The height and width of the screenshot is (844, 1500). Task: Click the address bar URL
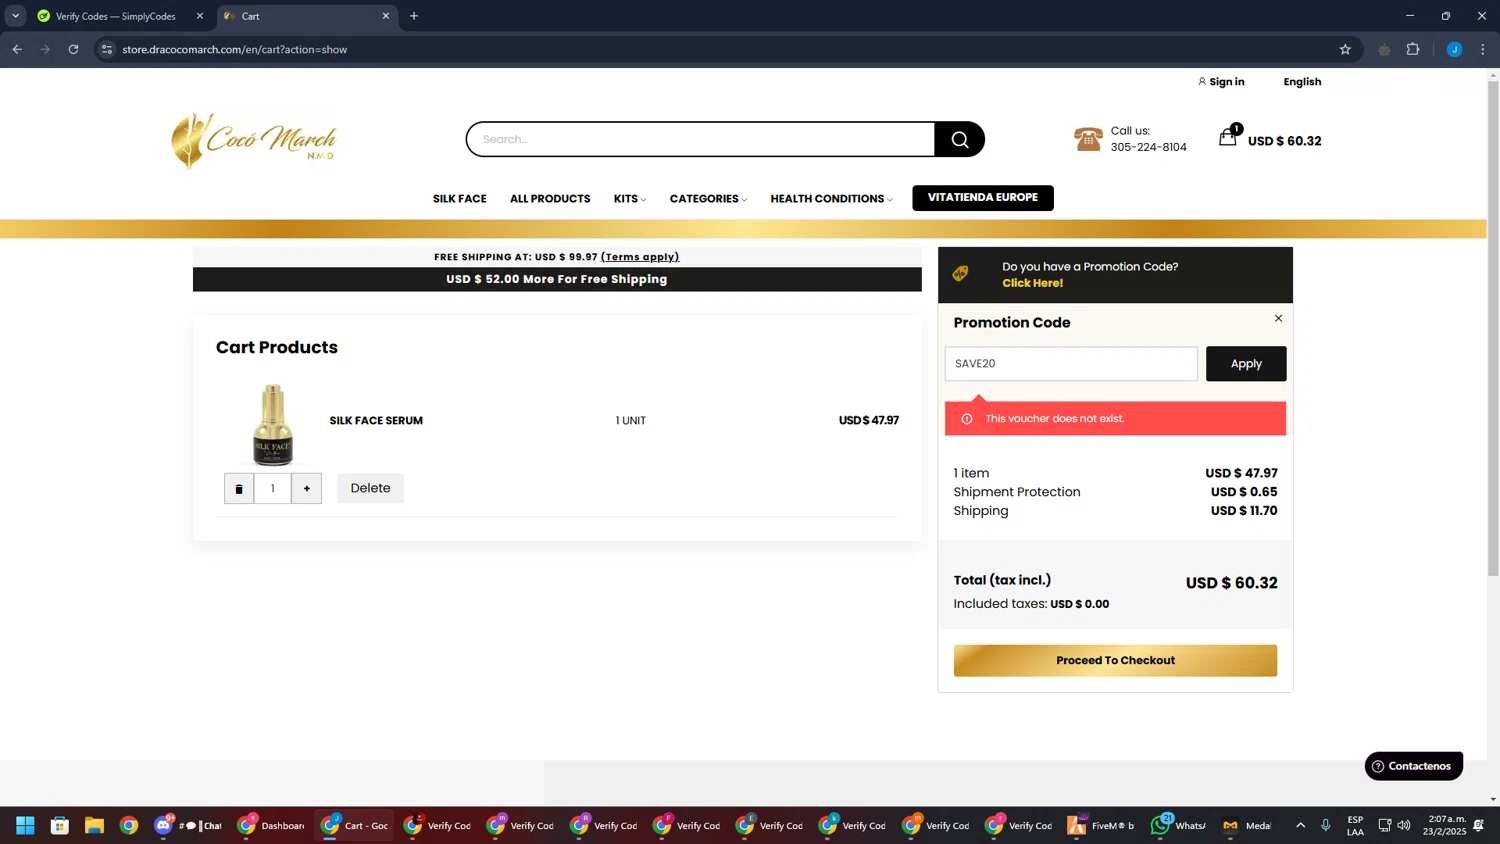tap(234, 49)
